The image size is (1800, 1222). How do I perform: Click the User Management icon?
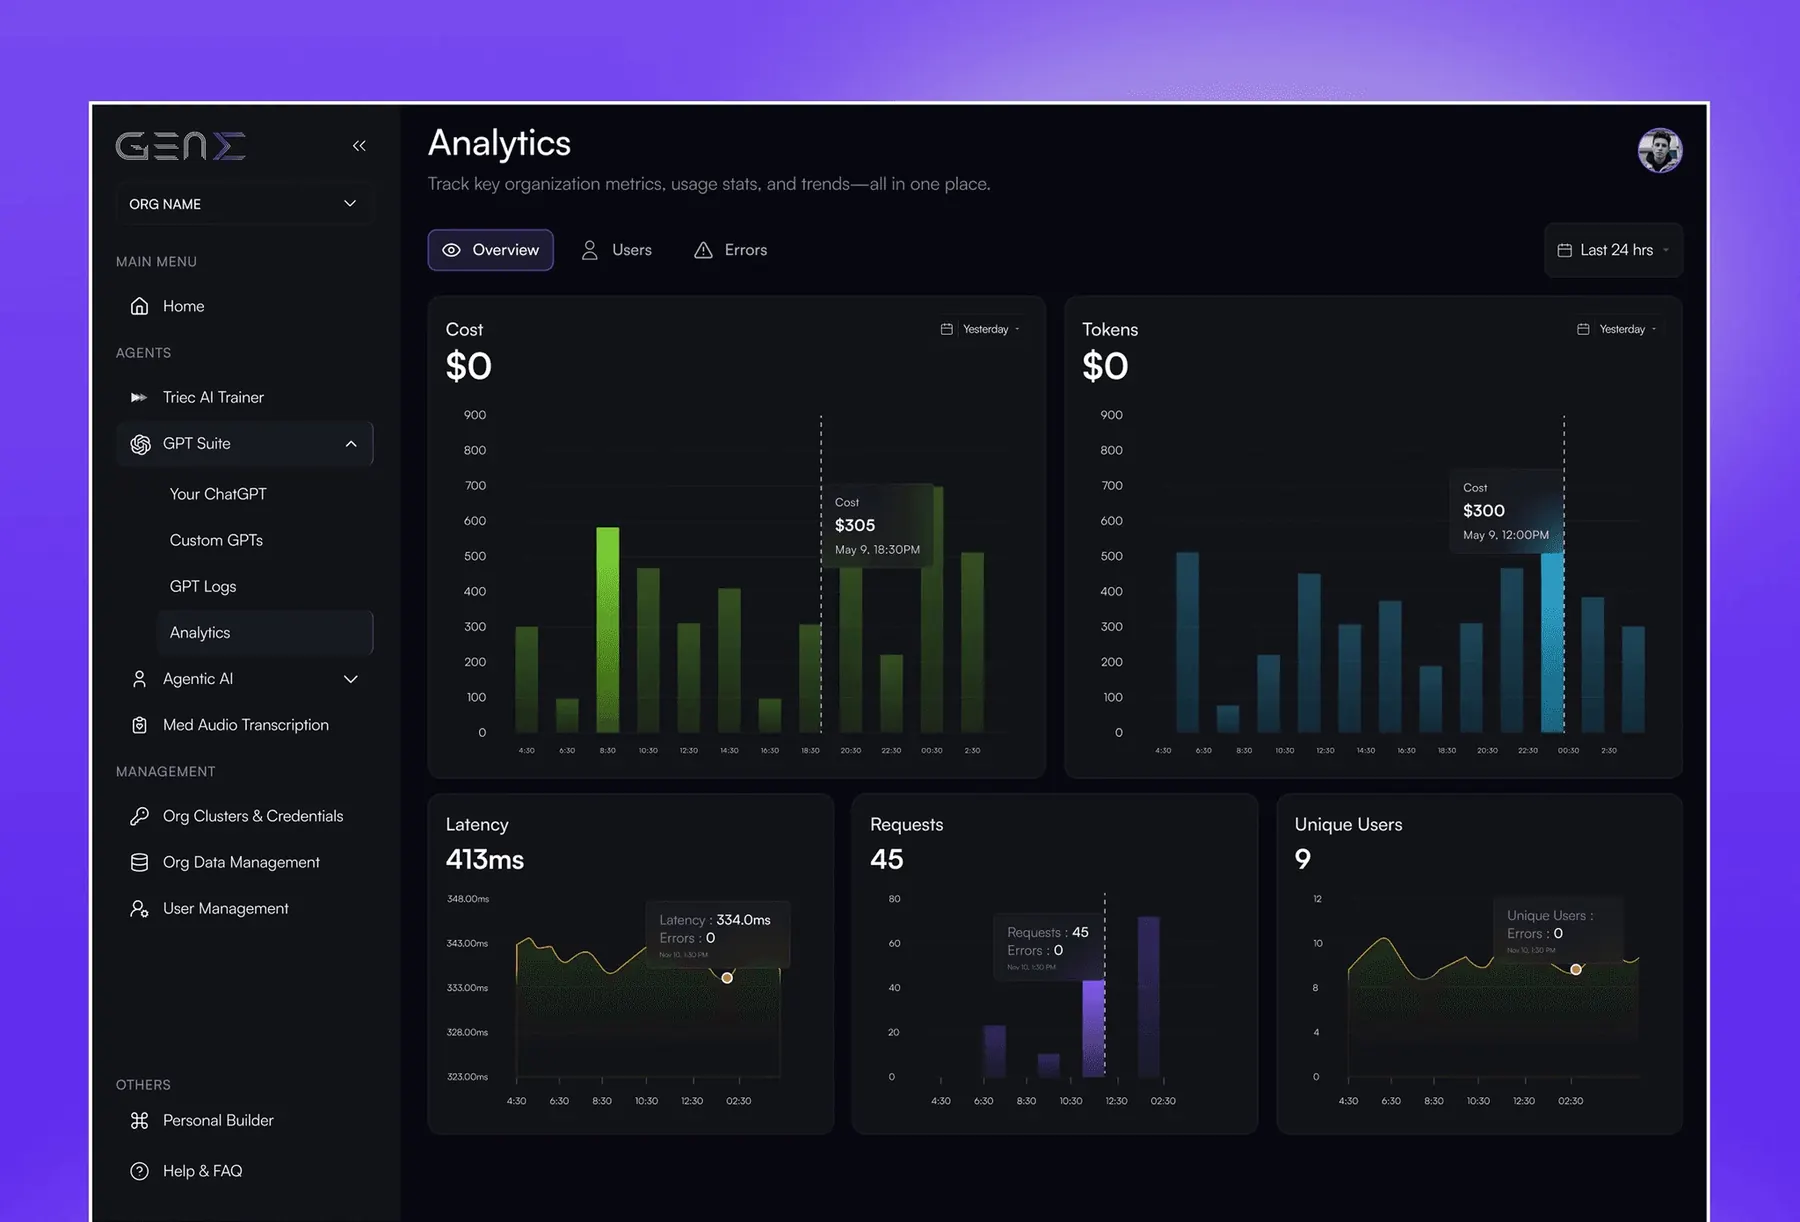click(x=140, y=908)
